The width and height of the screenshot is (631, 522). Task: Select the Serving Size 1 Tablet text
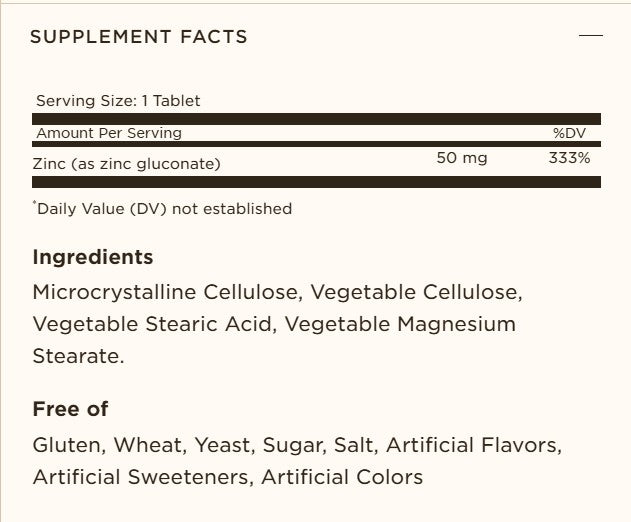coord(118,100)
